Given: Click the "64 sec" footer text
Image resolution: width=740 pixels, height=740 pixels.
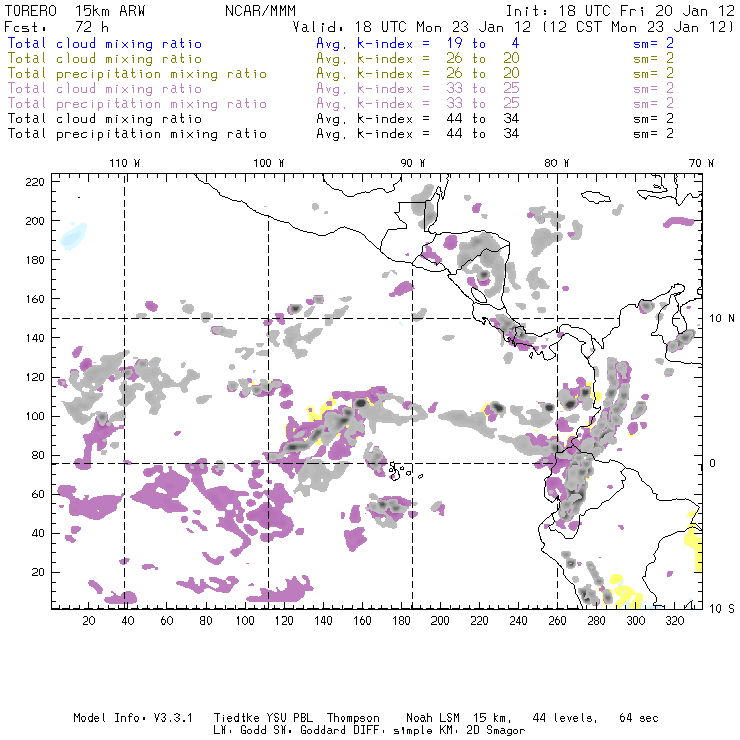Looking at the screenshot, I should pos(639,718).
